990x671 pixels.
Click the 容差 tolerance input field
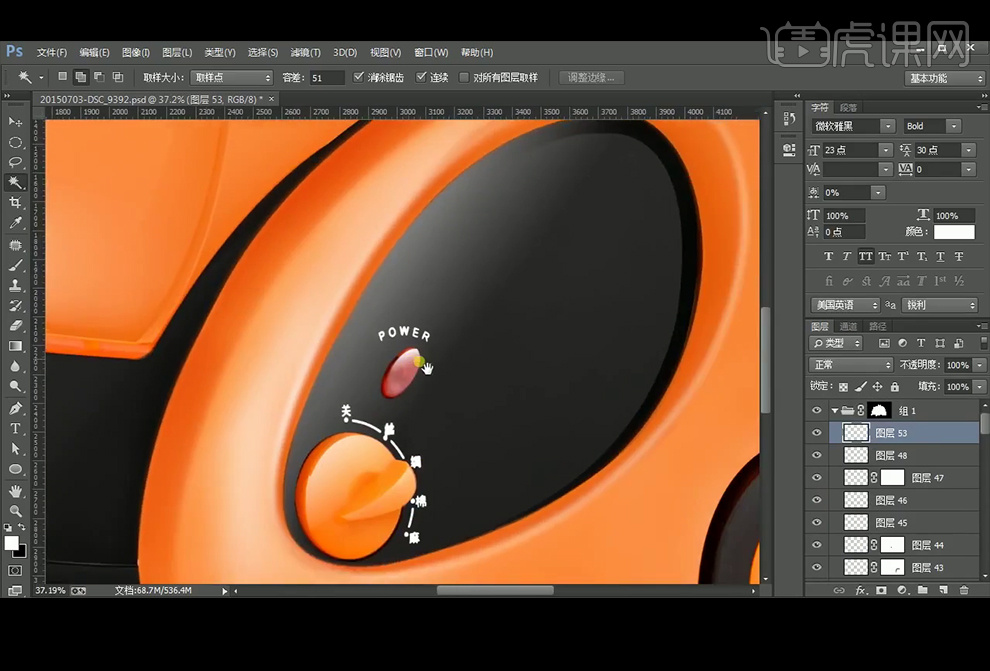pyautogui.click(x=326, y=77)
